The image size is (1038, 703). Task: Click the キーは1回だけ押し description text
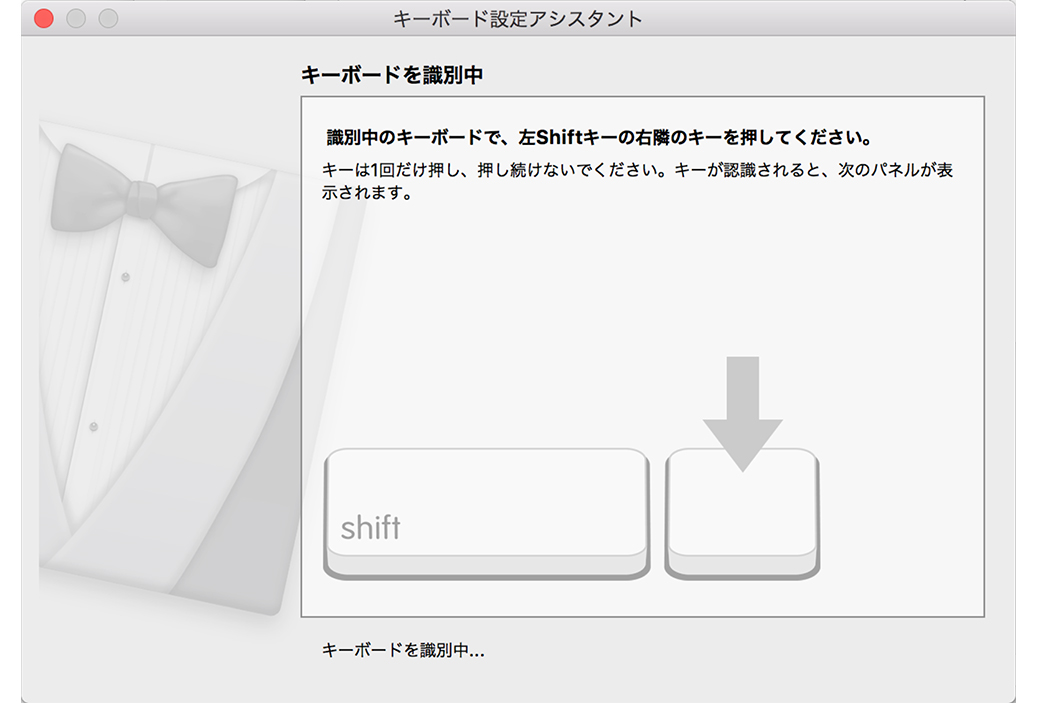click(x=637, y=181)
